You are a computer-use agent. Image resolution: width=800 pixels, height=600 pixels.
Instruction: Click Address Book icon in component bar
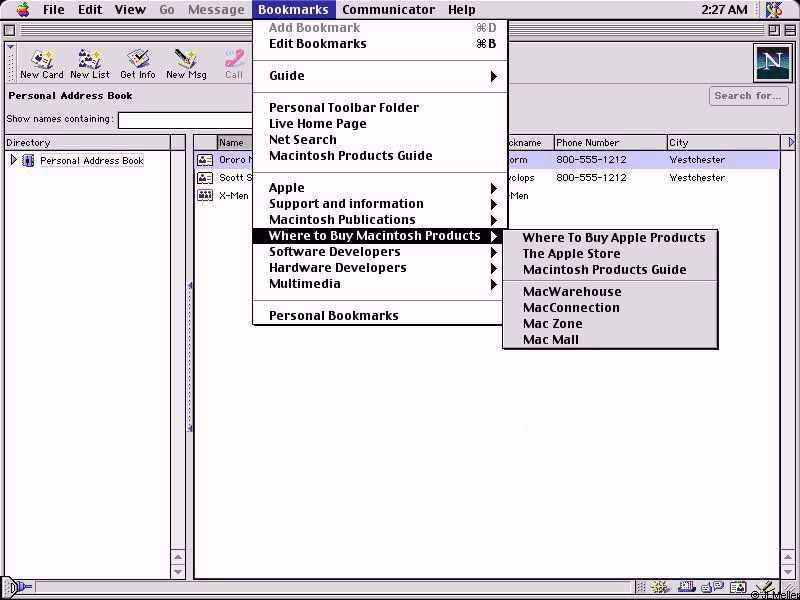pyautogui.click(x=738, y=587)
